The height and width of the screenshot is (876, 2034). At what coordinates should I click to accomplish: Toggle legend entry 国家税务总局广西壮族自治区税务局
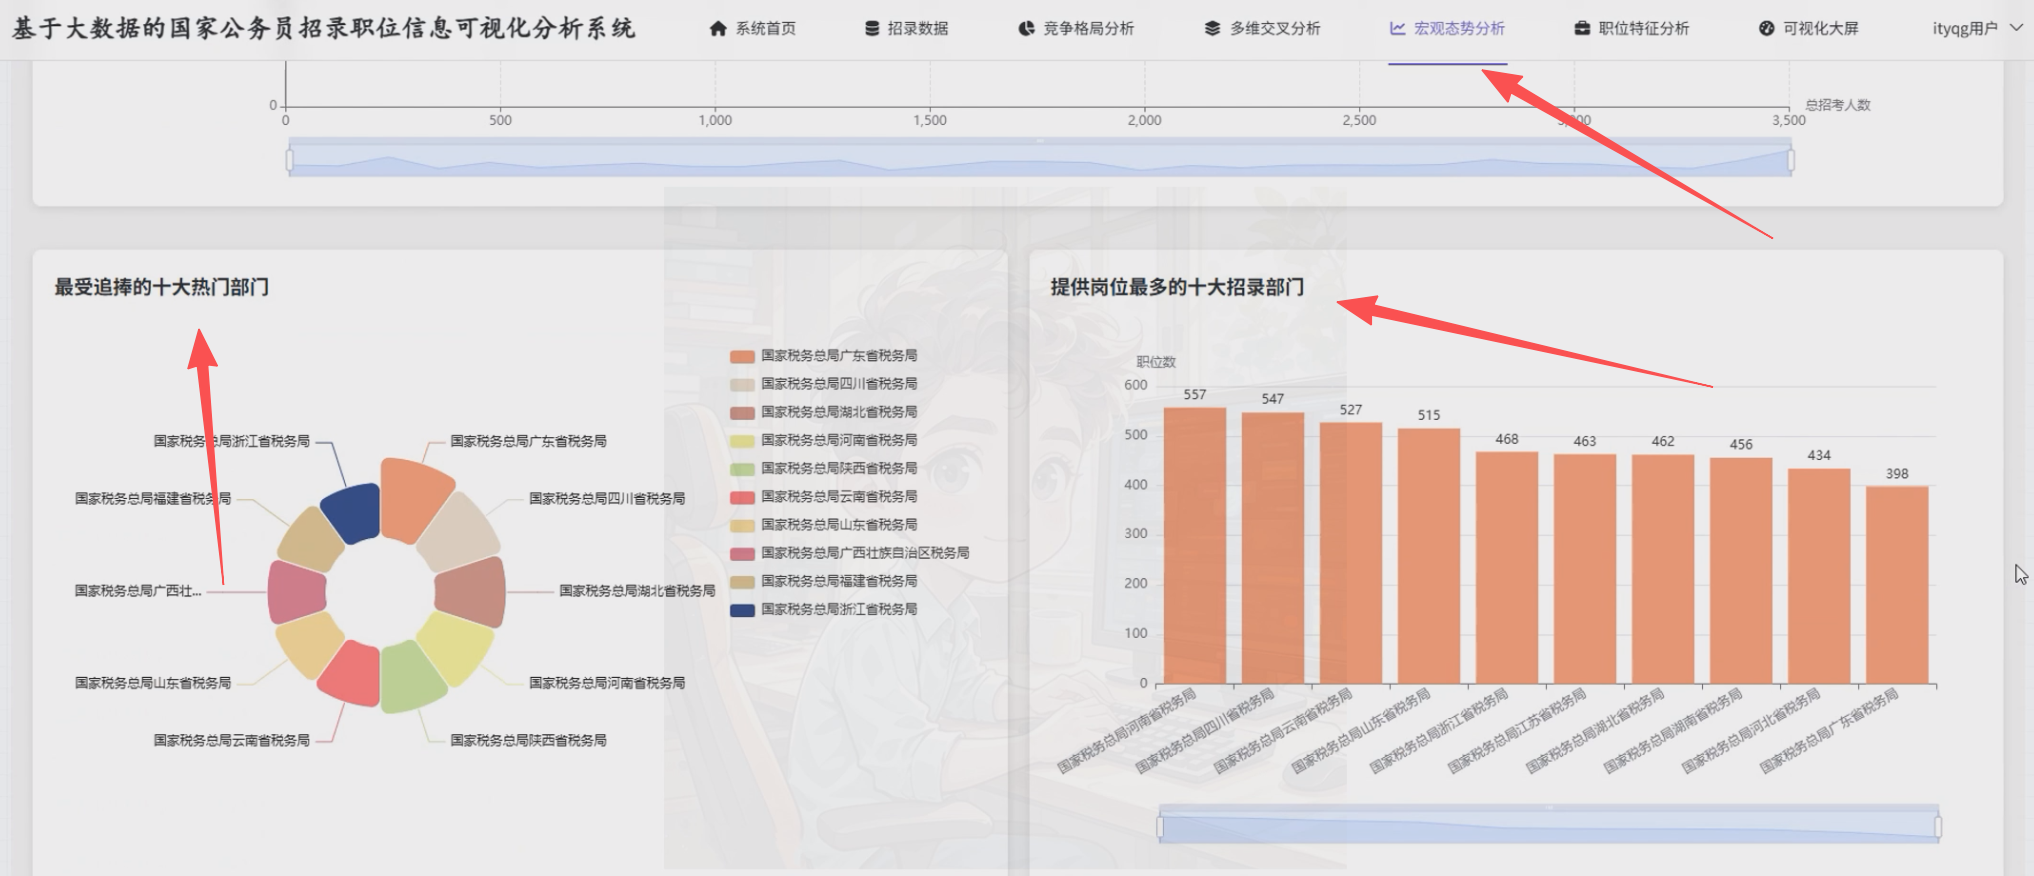point(850,553)
